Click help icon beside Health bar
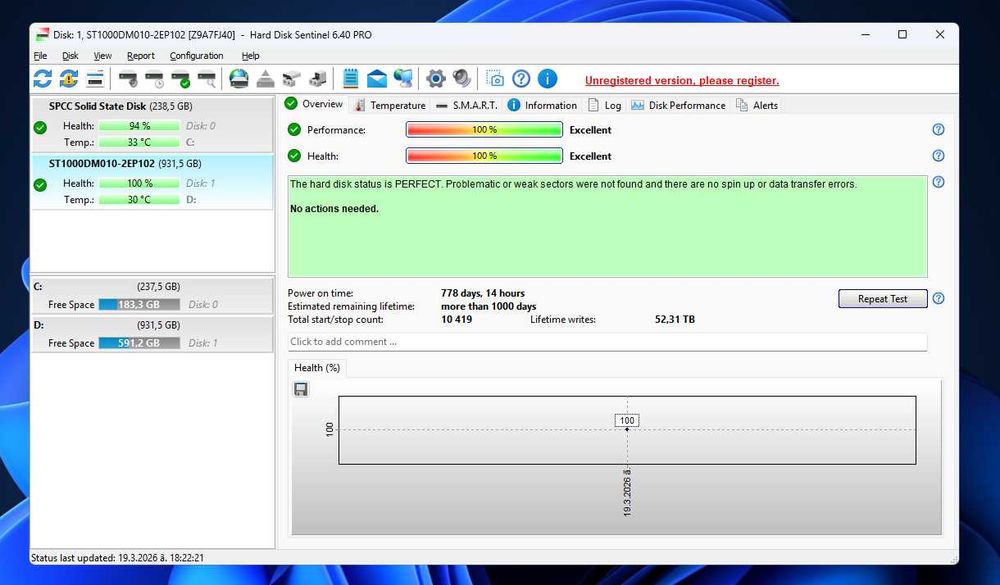Image resolution: width=1000 pixels, height=585 pixels. pos(938,156)
